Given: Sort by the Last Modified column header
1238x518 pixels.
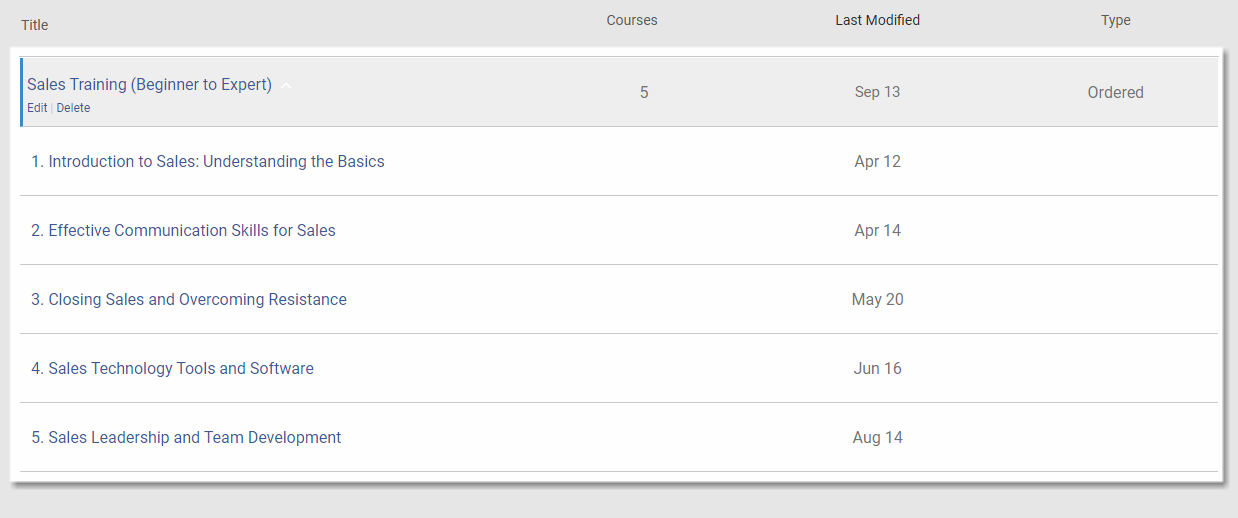Looking at the screenshot, I should pyautogui.click(x=878, y=20).
